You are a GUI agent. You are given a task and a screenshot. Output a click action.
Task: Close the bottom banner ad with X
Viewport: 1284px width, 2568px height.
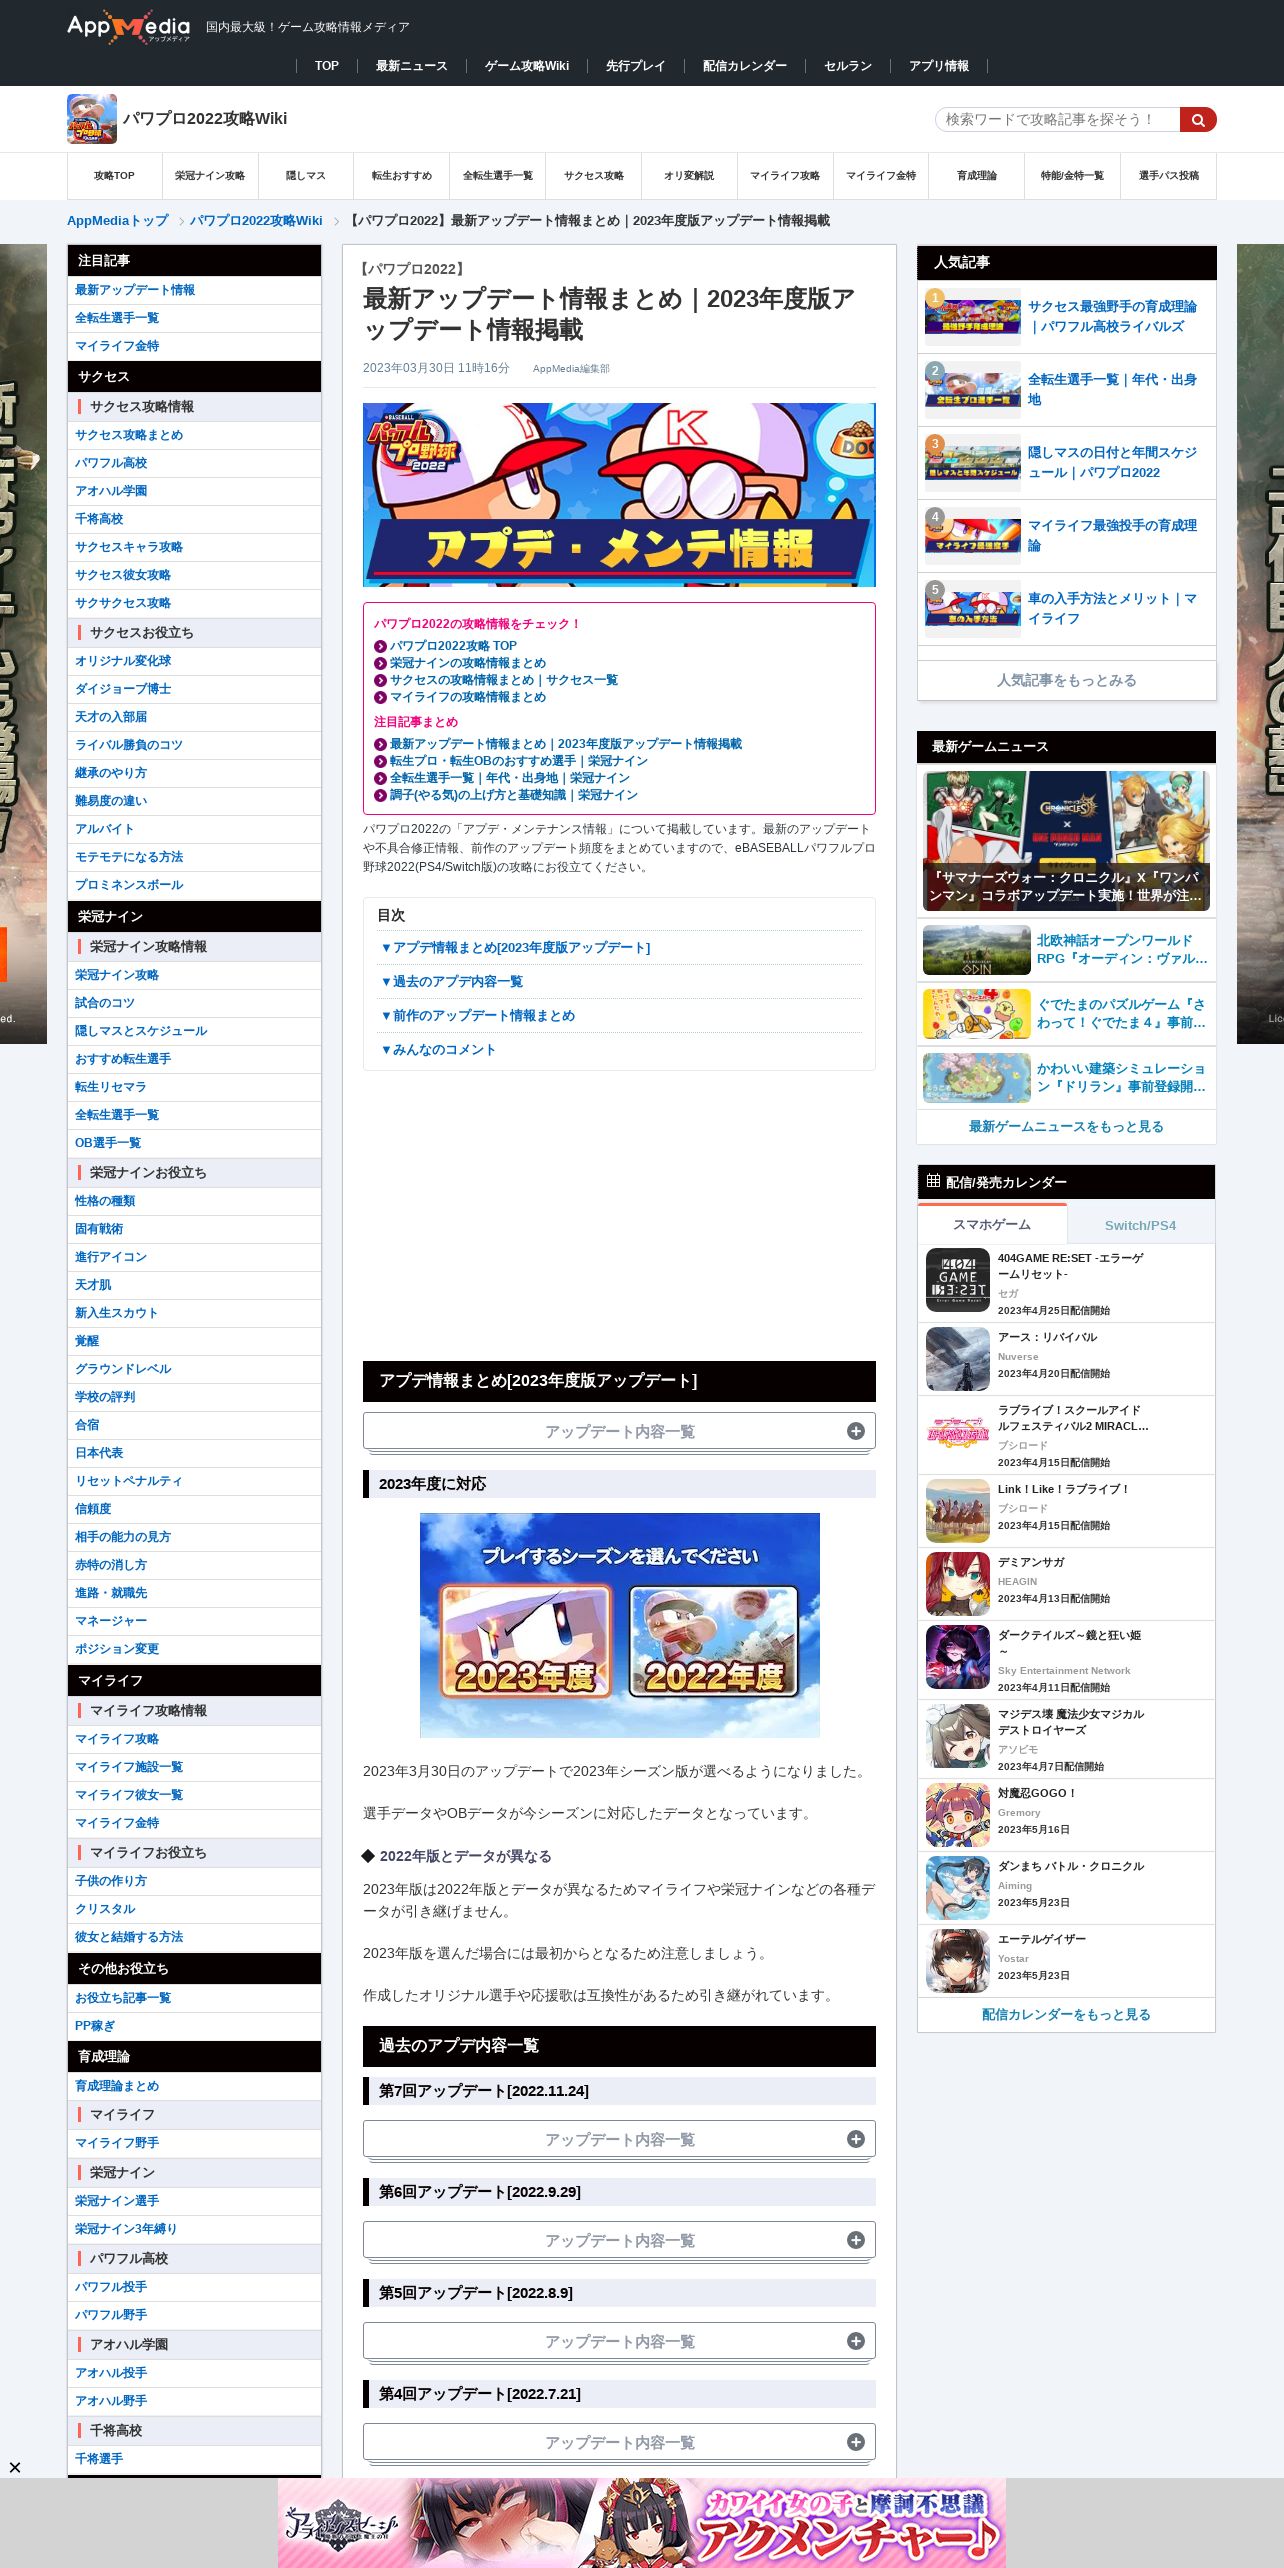pyautogui.click(x=15, y=2468)
